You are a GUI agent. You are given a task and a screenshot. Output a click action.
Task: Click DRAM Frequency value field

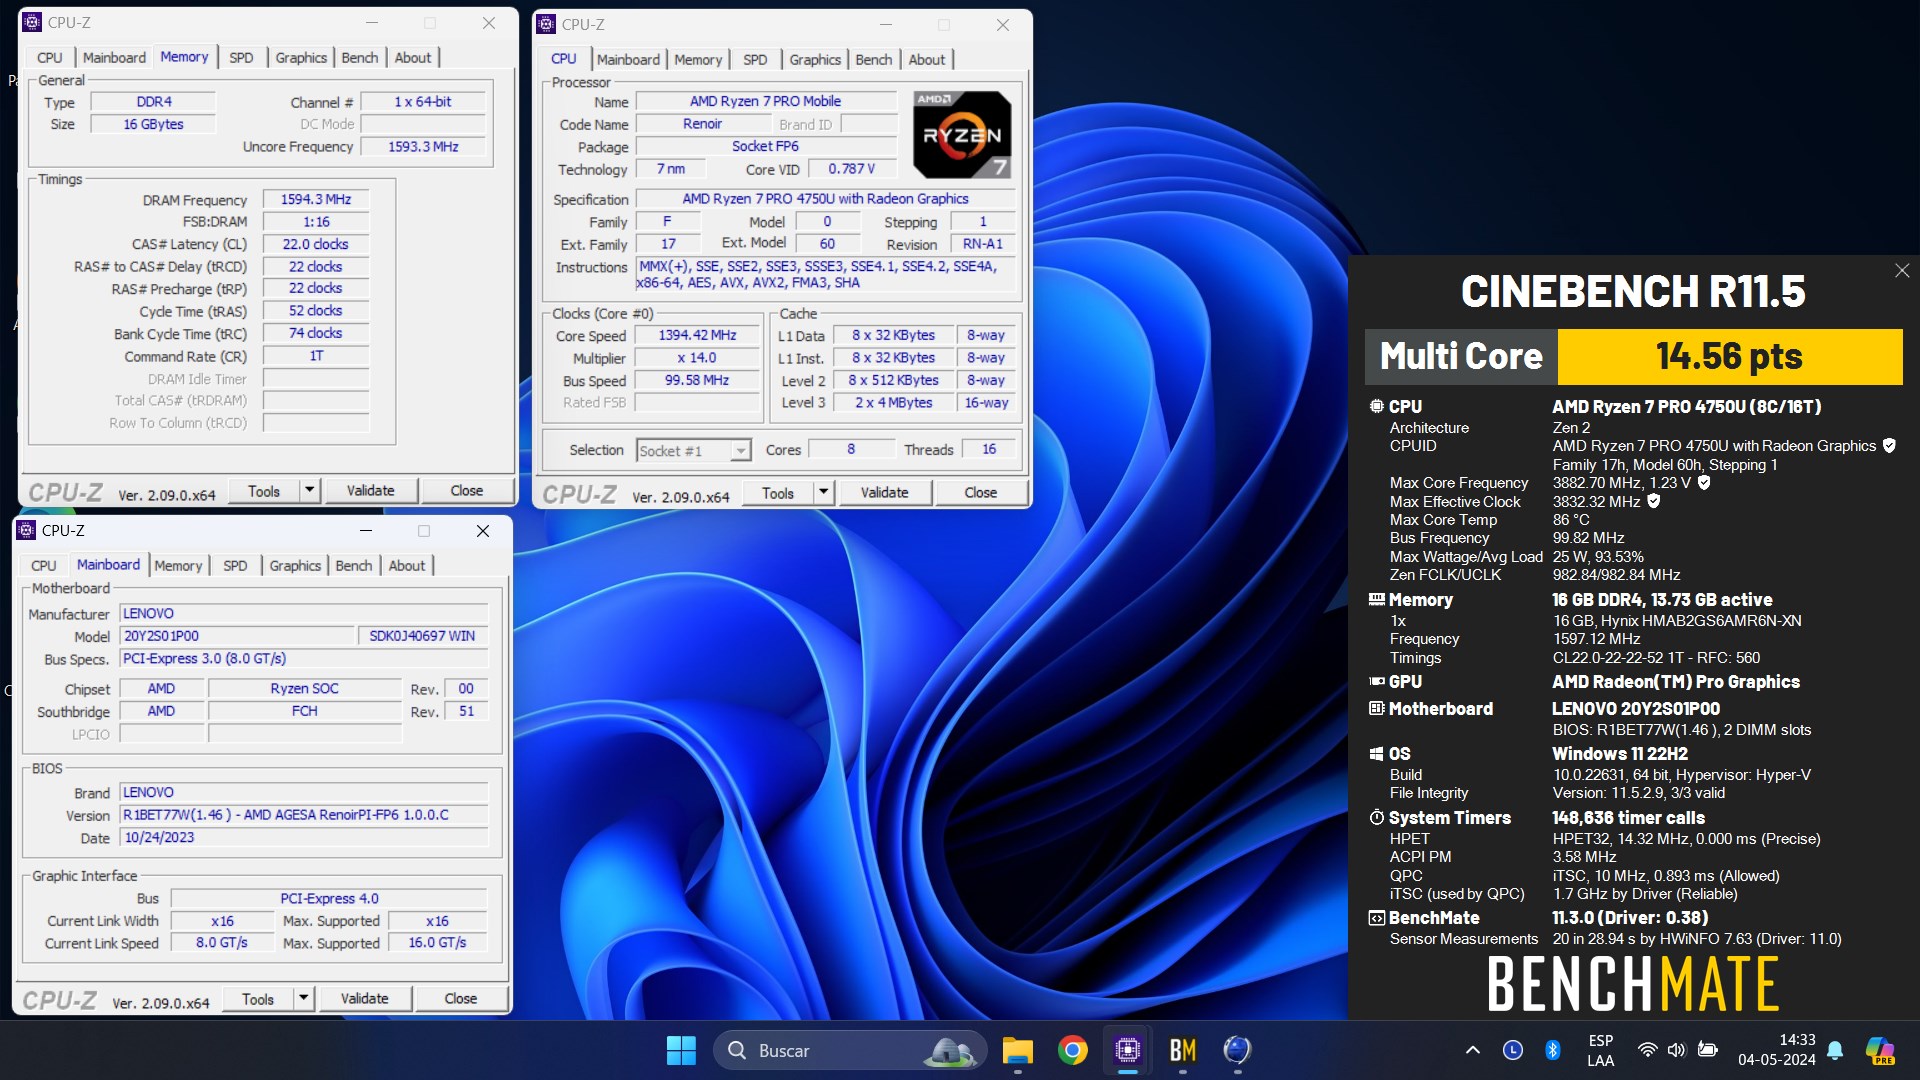pos(316,199)
